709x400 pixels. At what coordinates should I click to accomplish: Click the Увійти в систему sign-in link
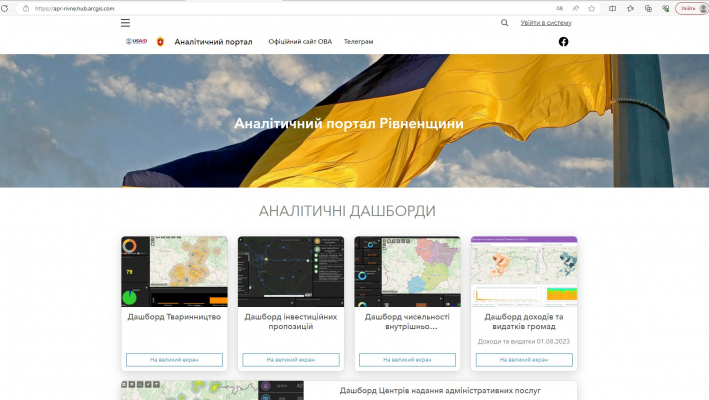(545, 22)
